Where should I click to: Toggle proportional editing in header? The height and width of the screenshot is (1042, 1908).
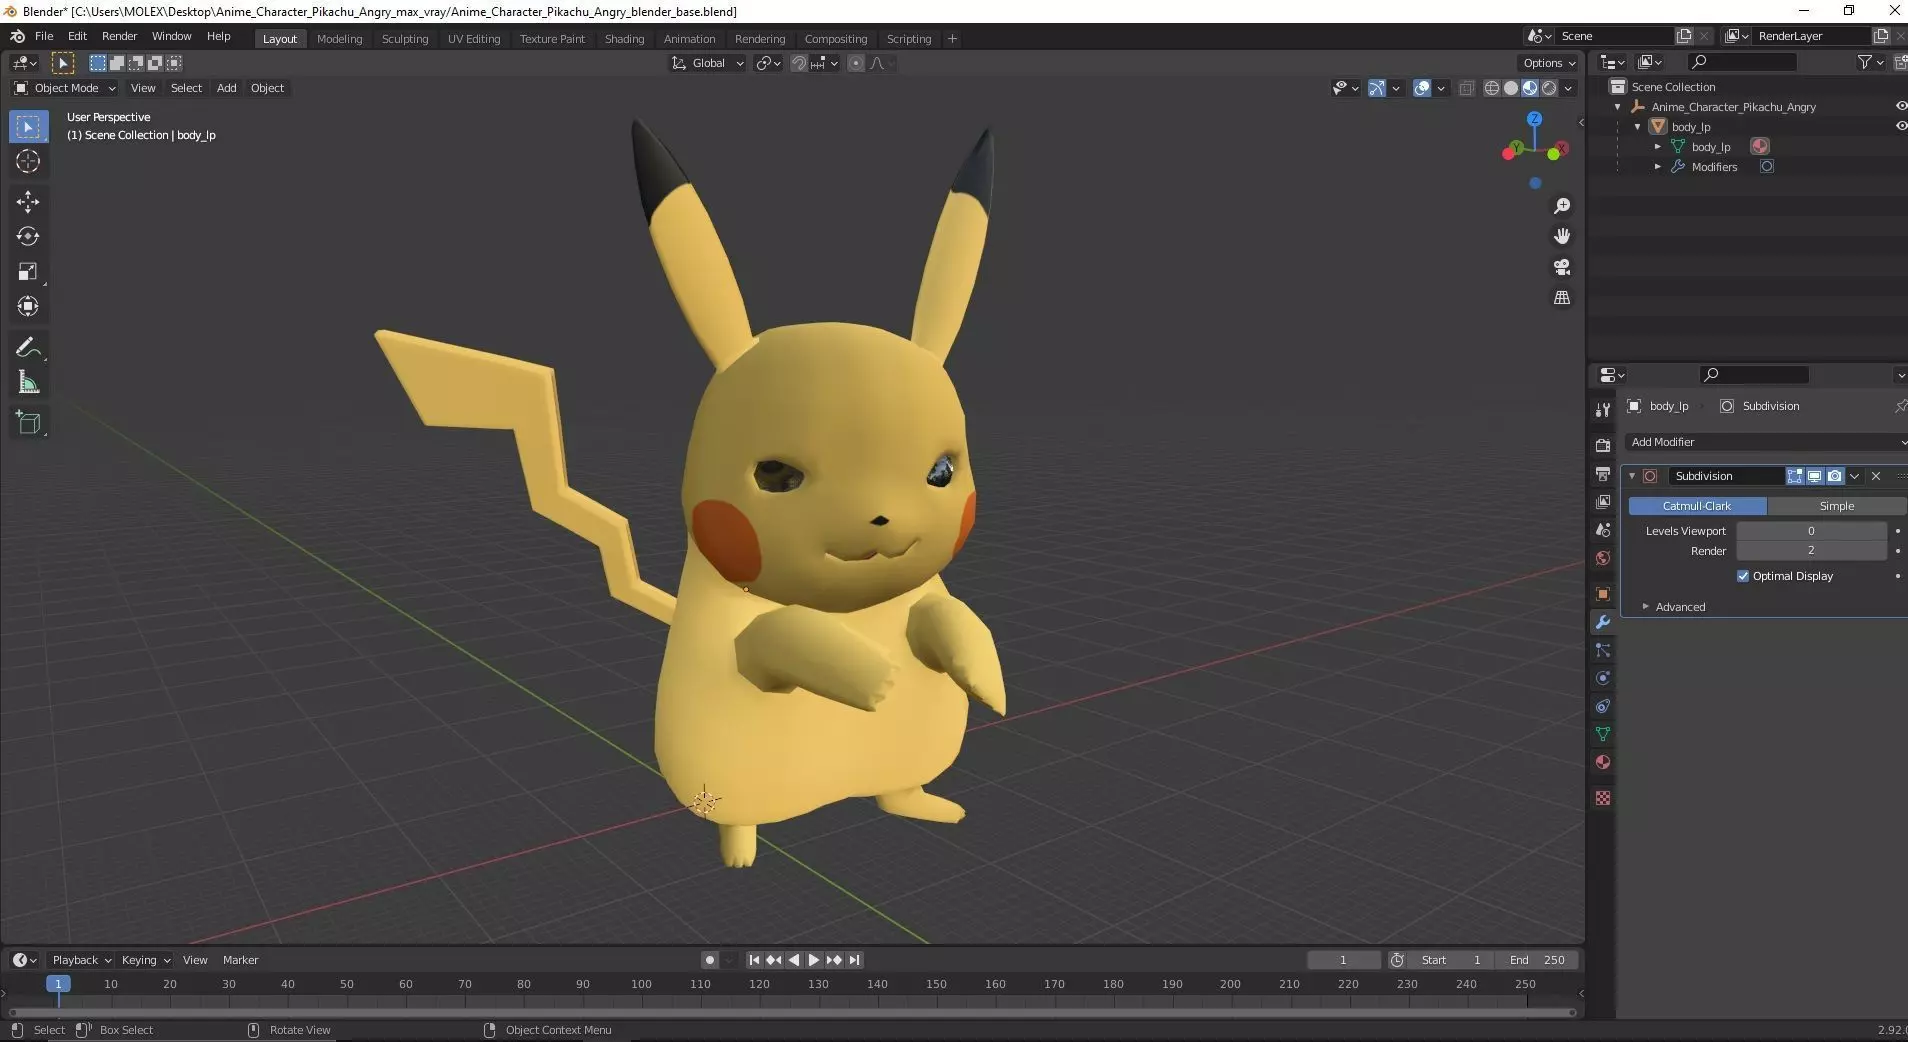(x=856, y=63)
